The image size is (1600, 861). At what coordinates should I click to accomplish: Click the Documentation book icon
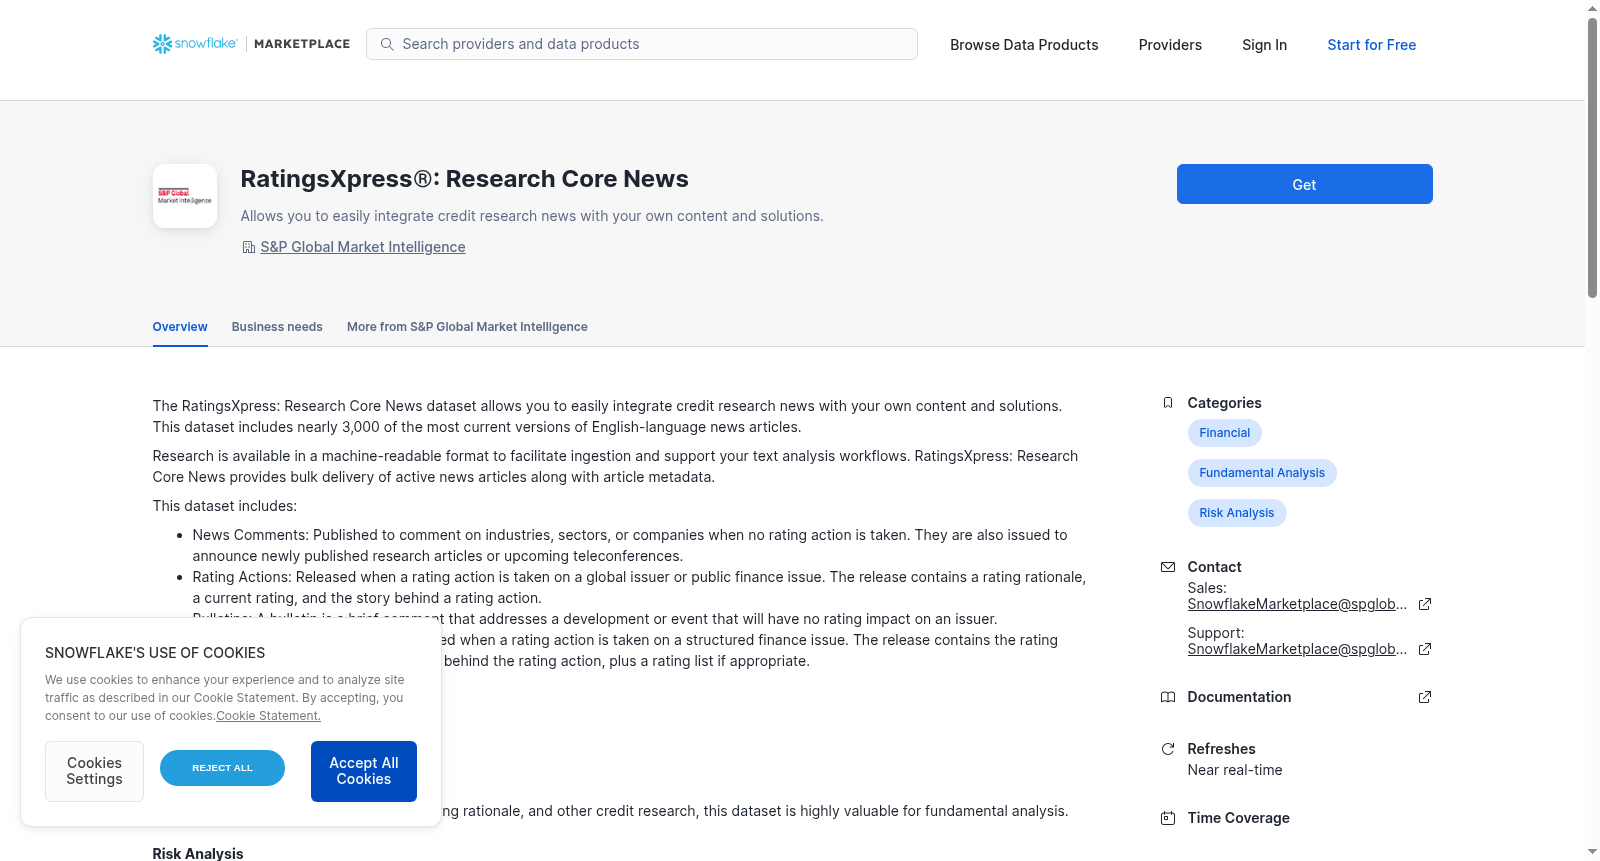[x=1168, y=697]
